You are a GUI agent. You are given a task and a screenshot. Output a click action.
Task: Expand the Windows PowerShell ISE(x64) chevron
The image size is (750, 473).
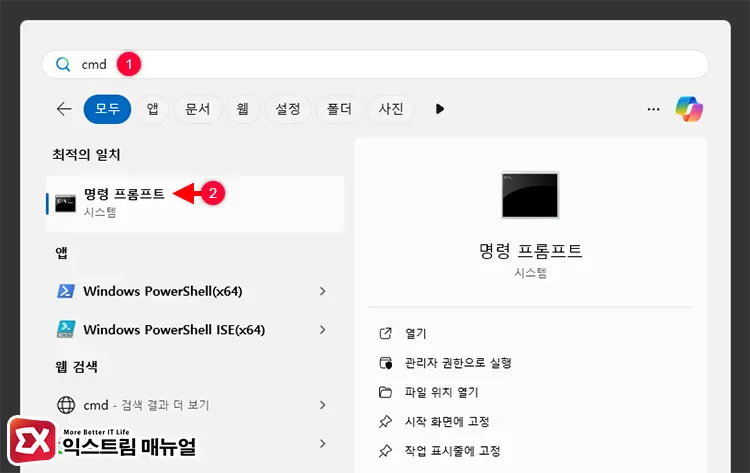click(x=323, y=330)
